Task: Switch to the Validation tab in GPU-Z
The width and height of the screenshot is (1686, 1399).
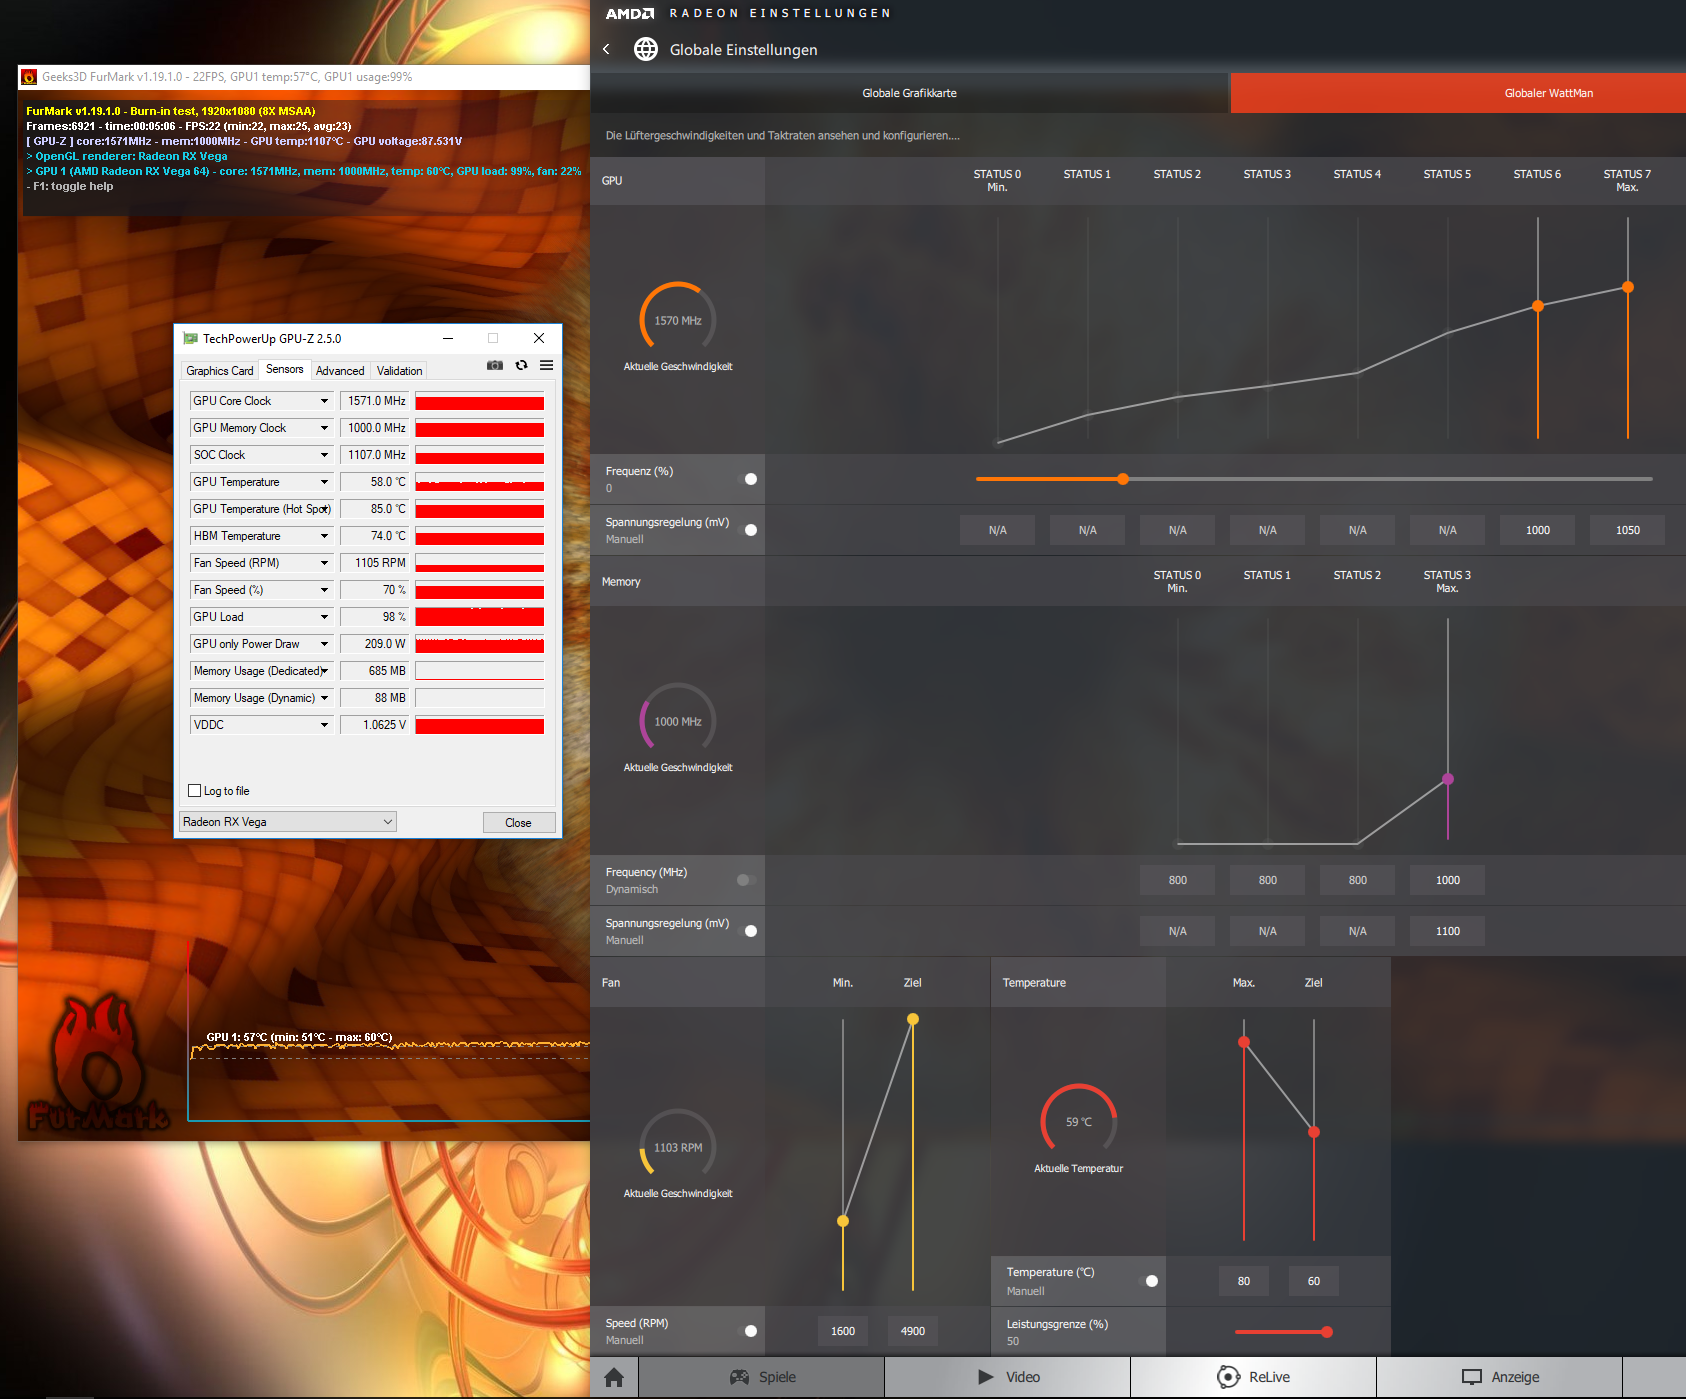Action: pyautogui.click(x=399, y=371)
